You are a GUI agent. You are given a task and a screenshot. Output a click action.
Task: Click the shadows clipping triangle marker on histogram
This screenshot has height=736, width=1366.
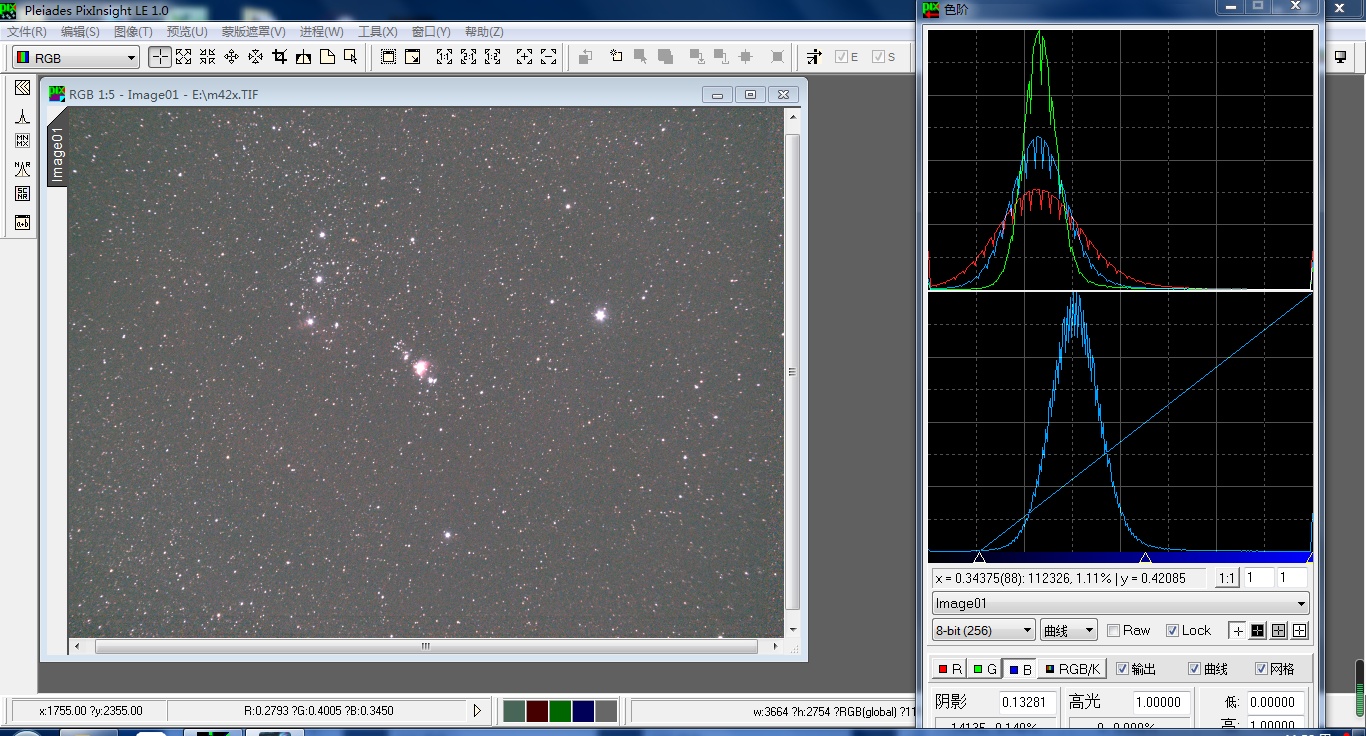coord(979,557)
